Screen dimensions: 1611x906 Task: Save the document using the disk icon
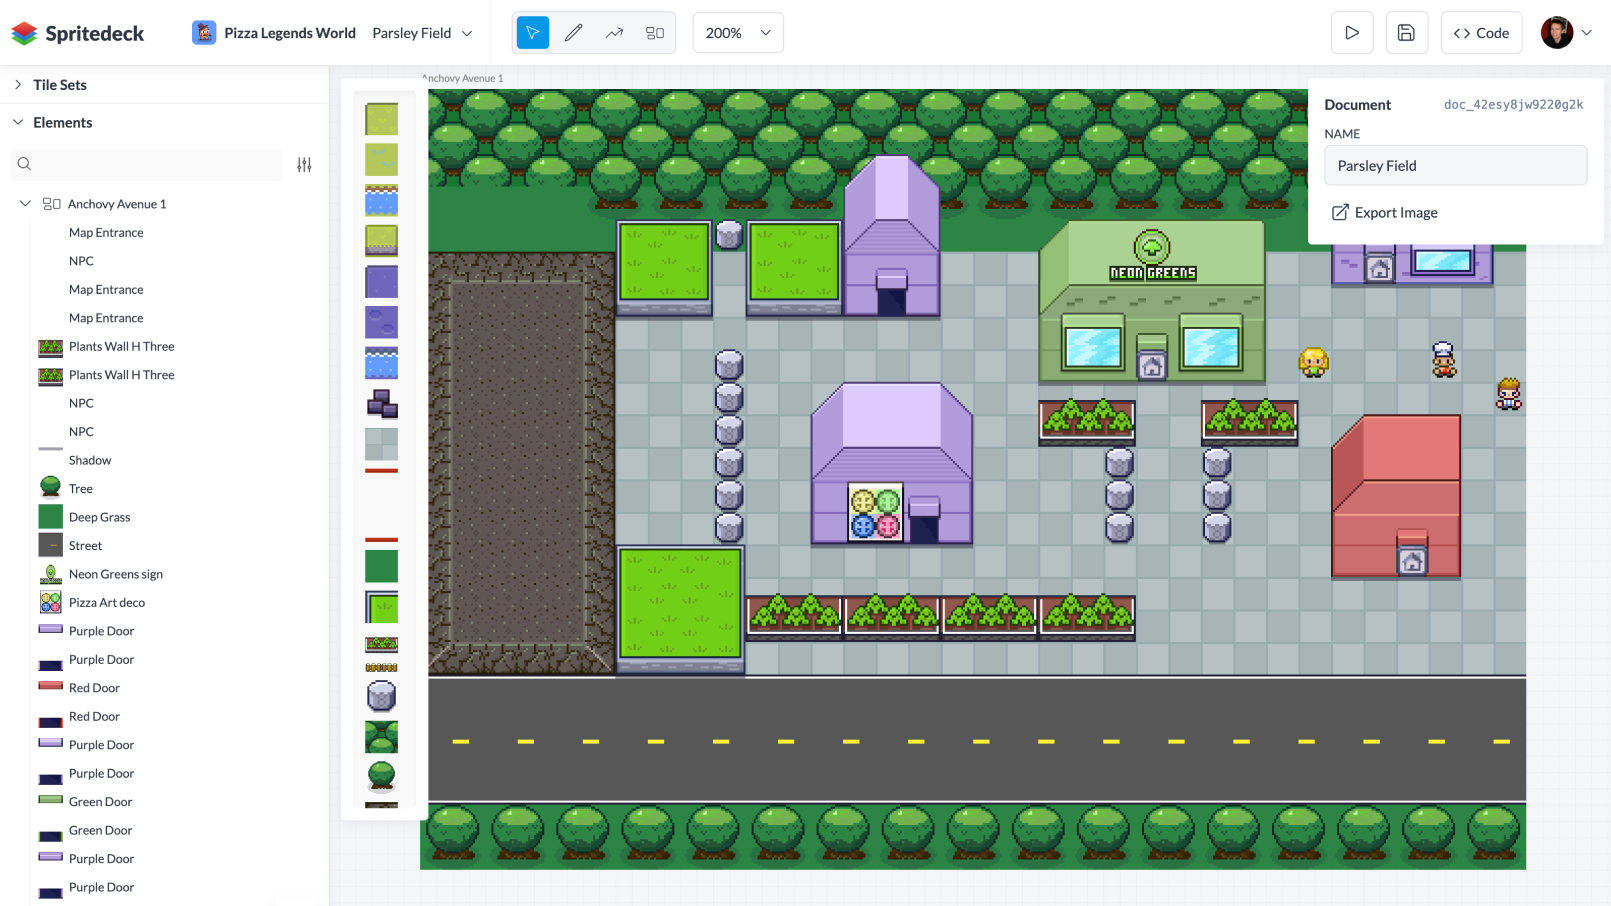point(1406,33)
